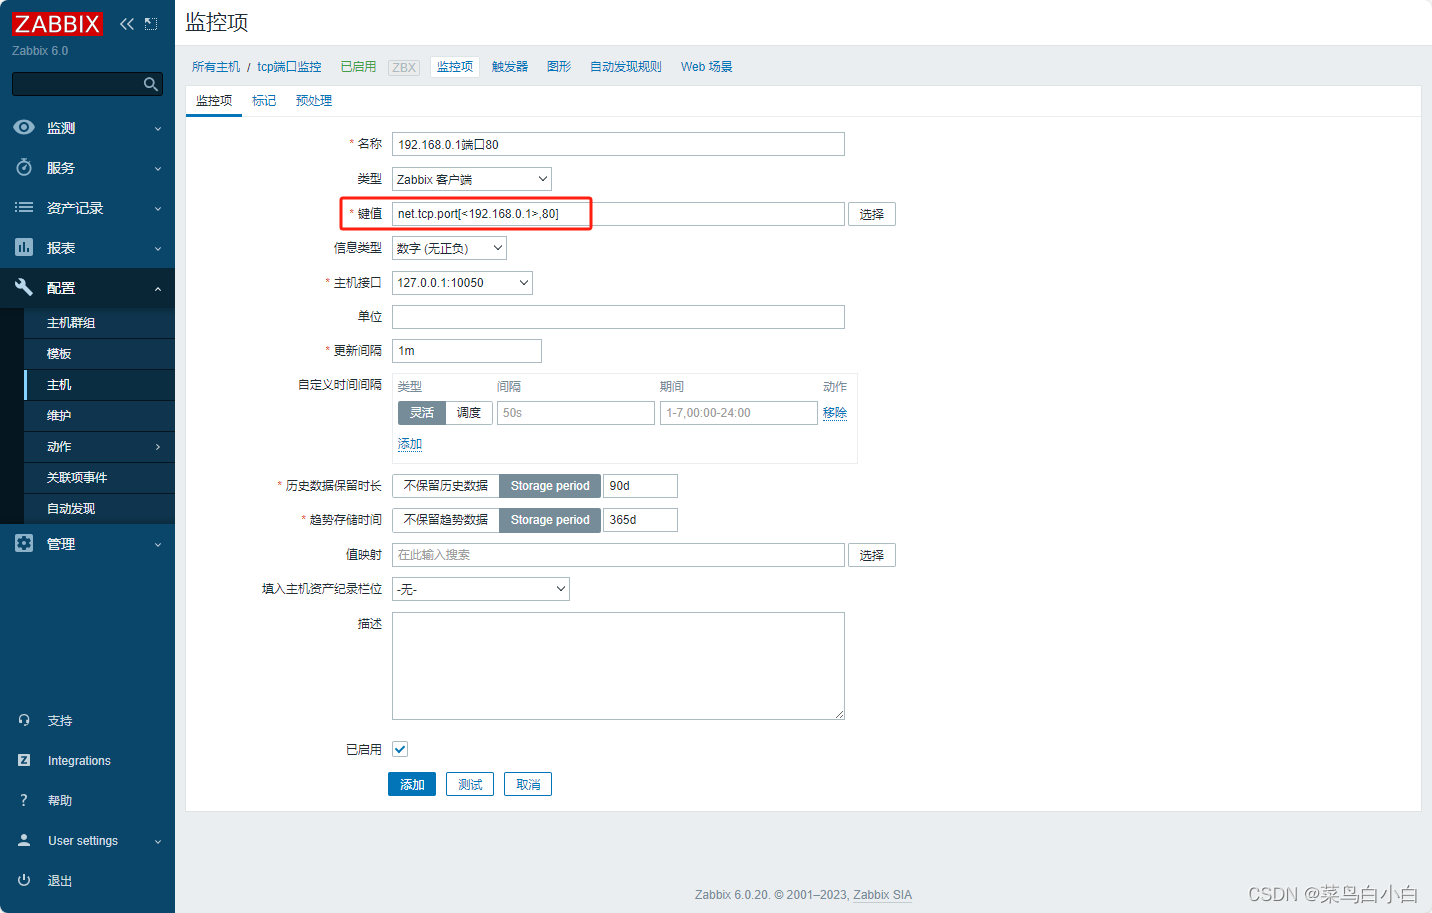This screenshot has height=913, width=1432.
Task: Collapse sidebar with double-chevron icon
Action: pos(127,24)
